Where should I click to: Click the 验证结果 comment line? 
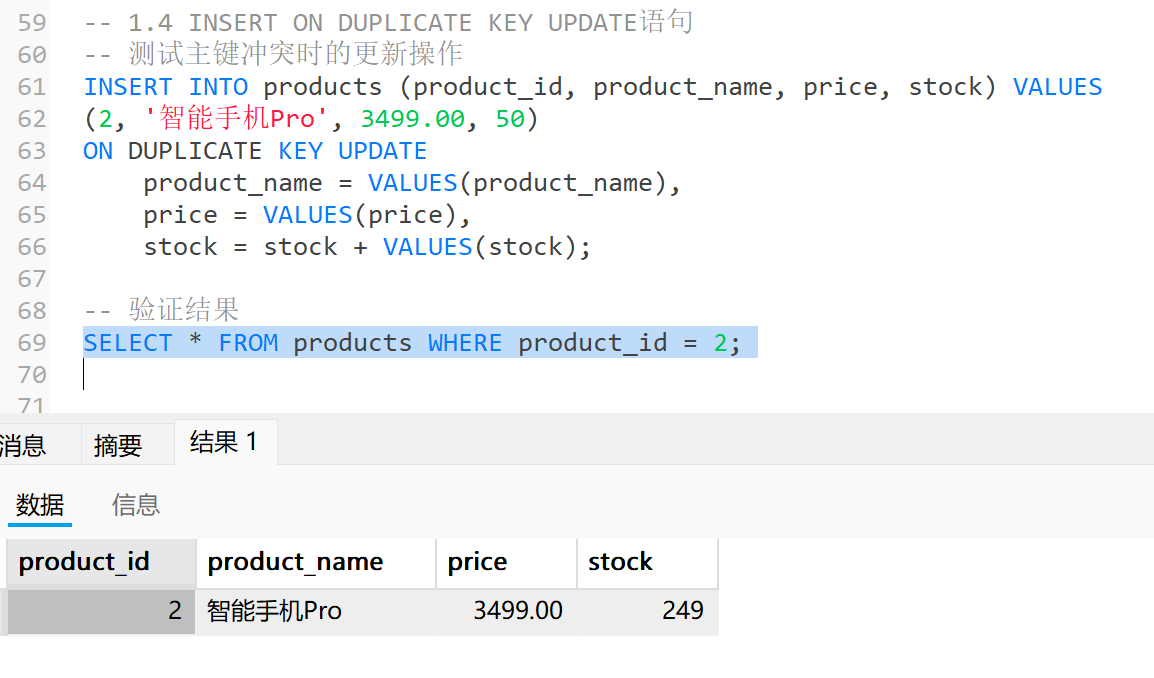click(184, 311)
